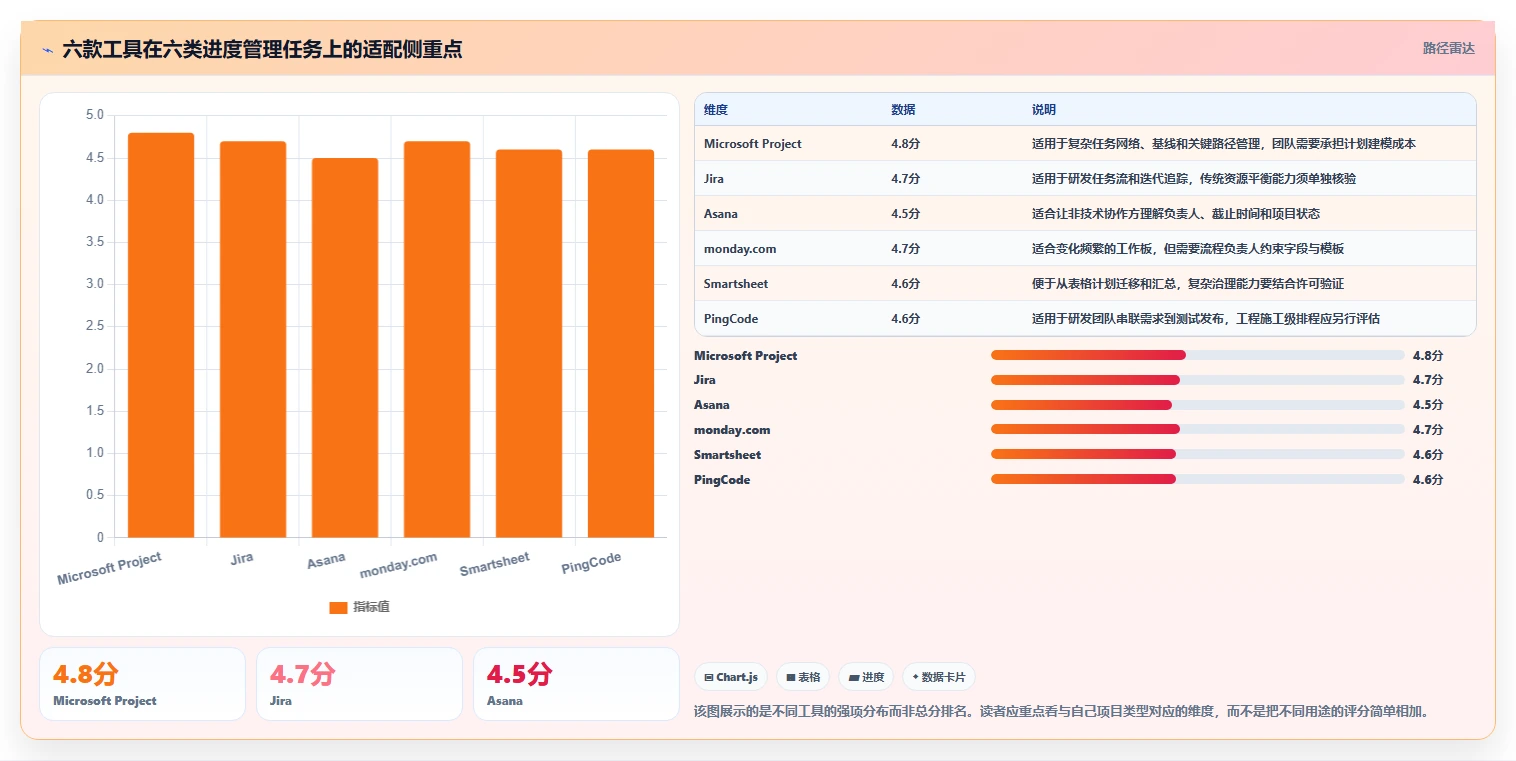Click the description starting 适用于复杂任务网络
Image resolution: width=1516 pixels, height=761 pixels.
coord(1224,144)
